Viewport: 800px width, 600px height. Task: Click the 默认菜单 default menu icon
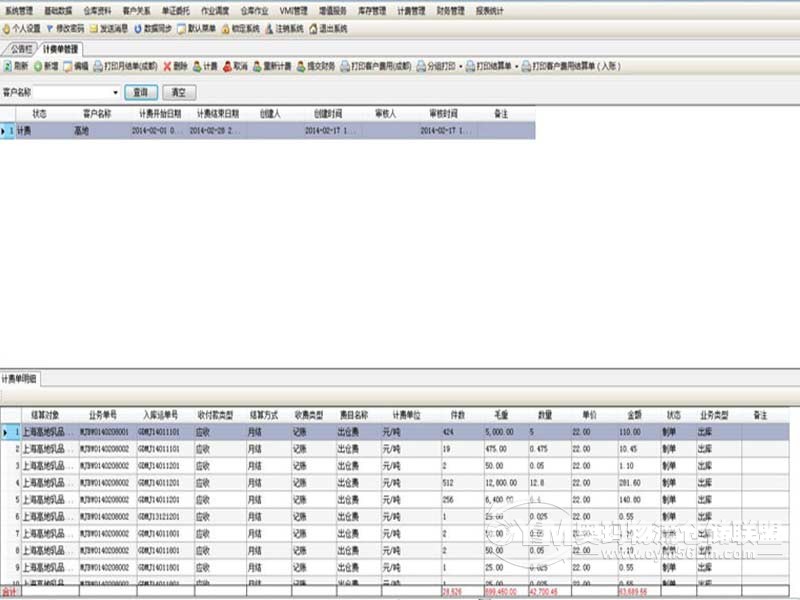182,29
